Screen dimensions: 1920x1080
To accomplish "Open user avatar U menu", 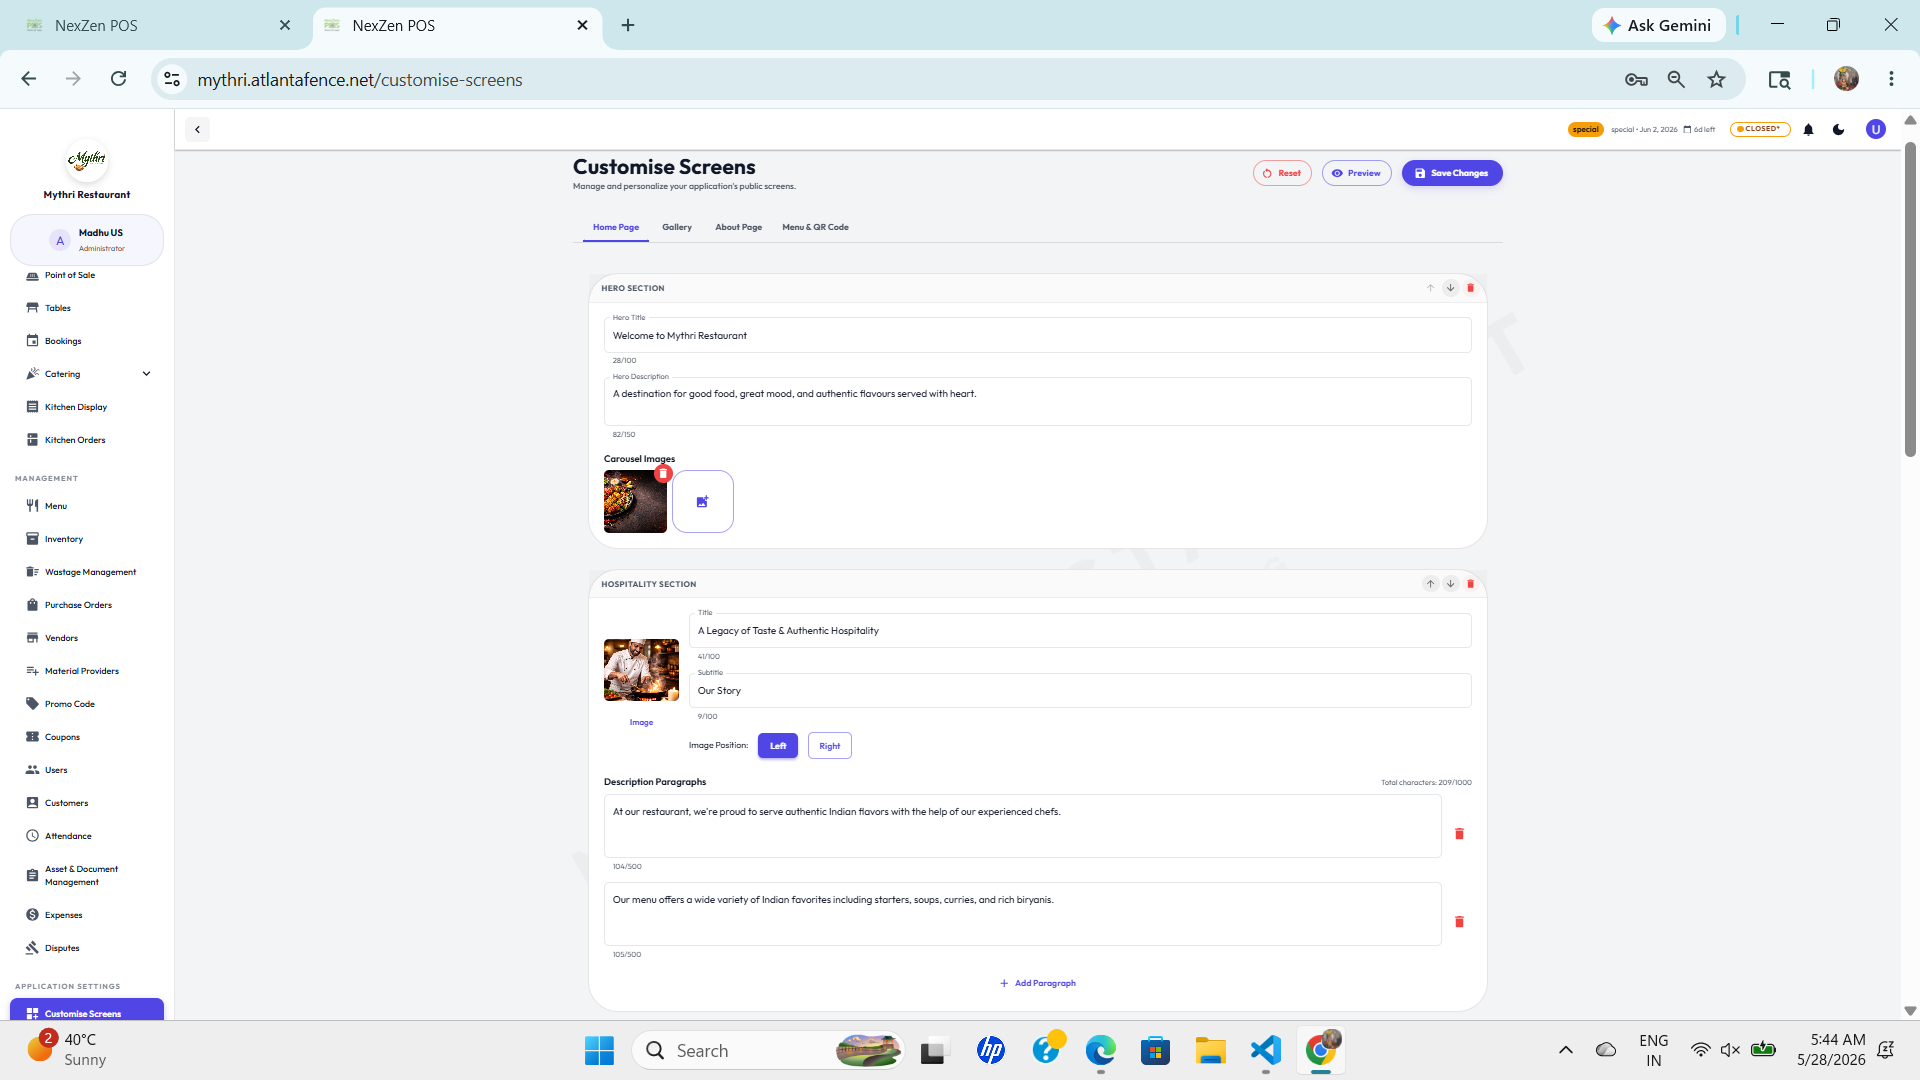I will pos(1875,129).
